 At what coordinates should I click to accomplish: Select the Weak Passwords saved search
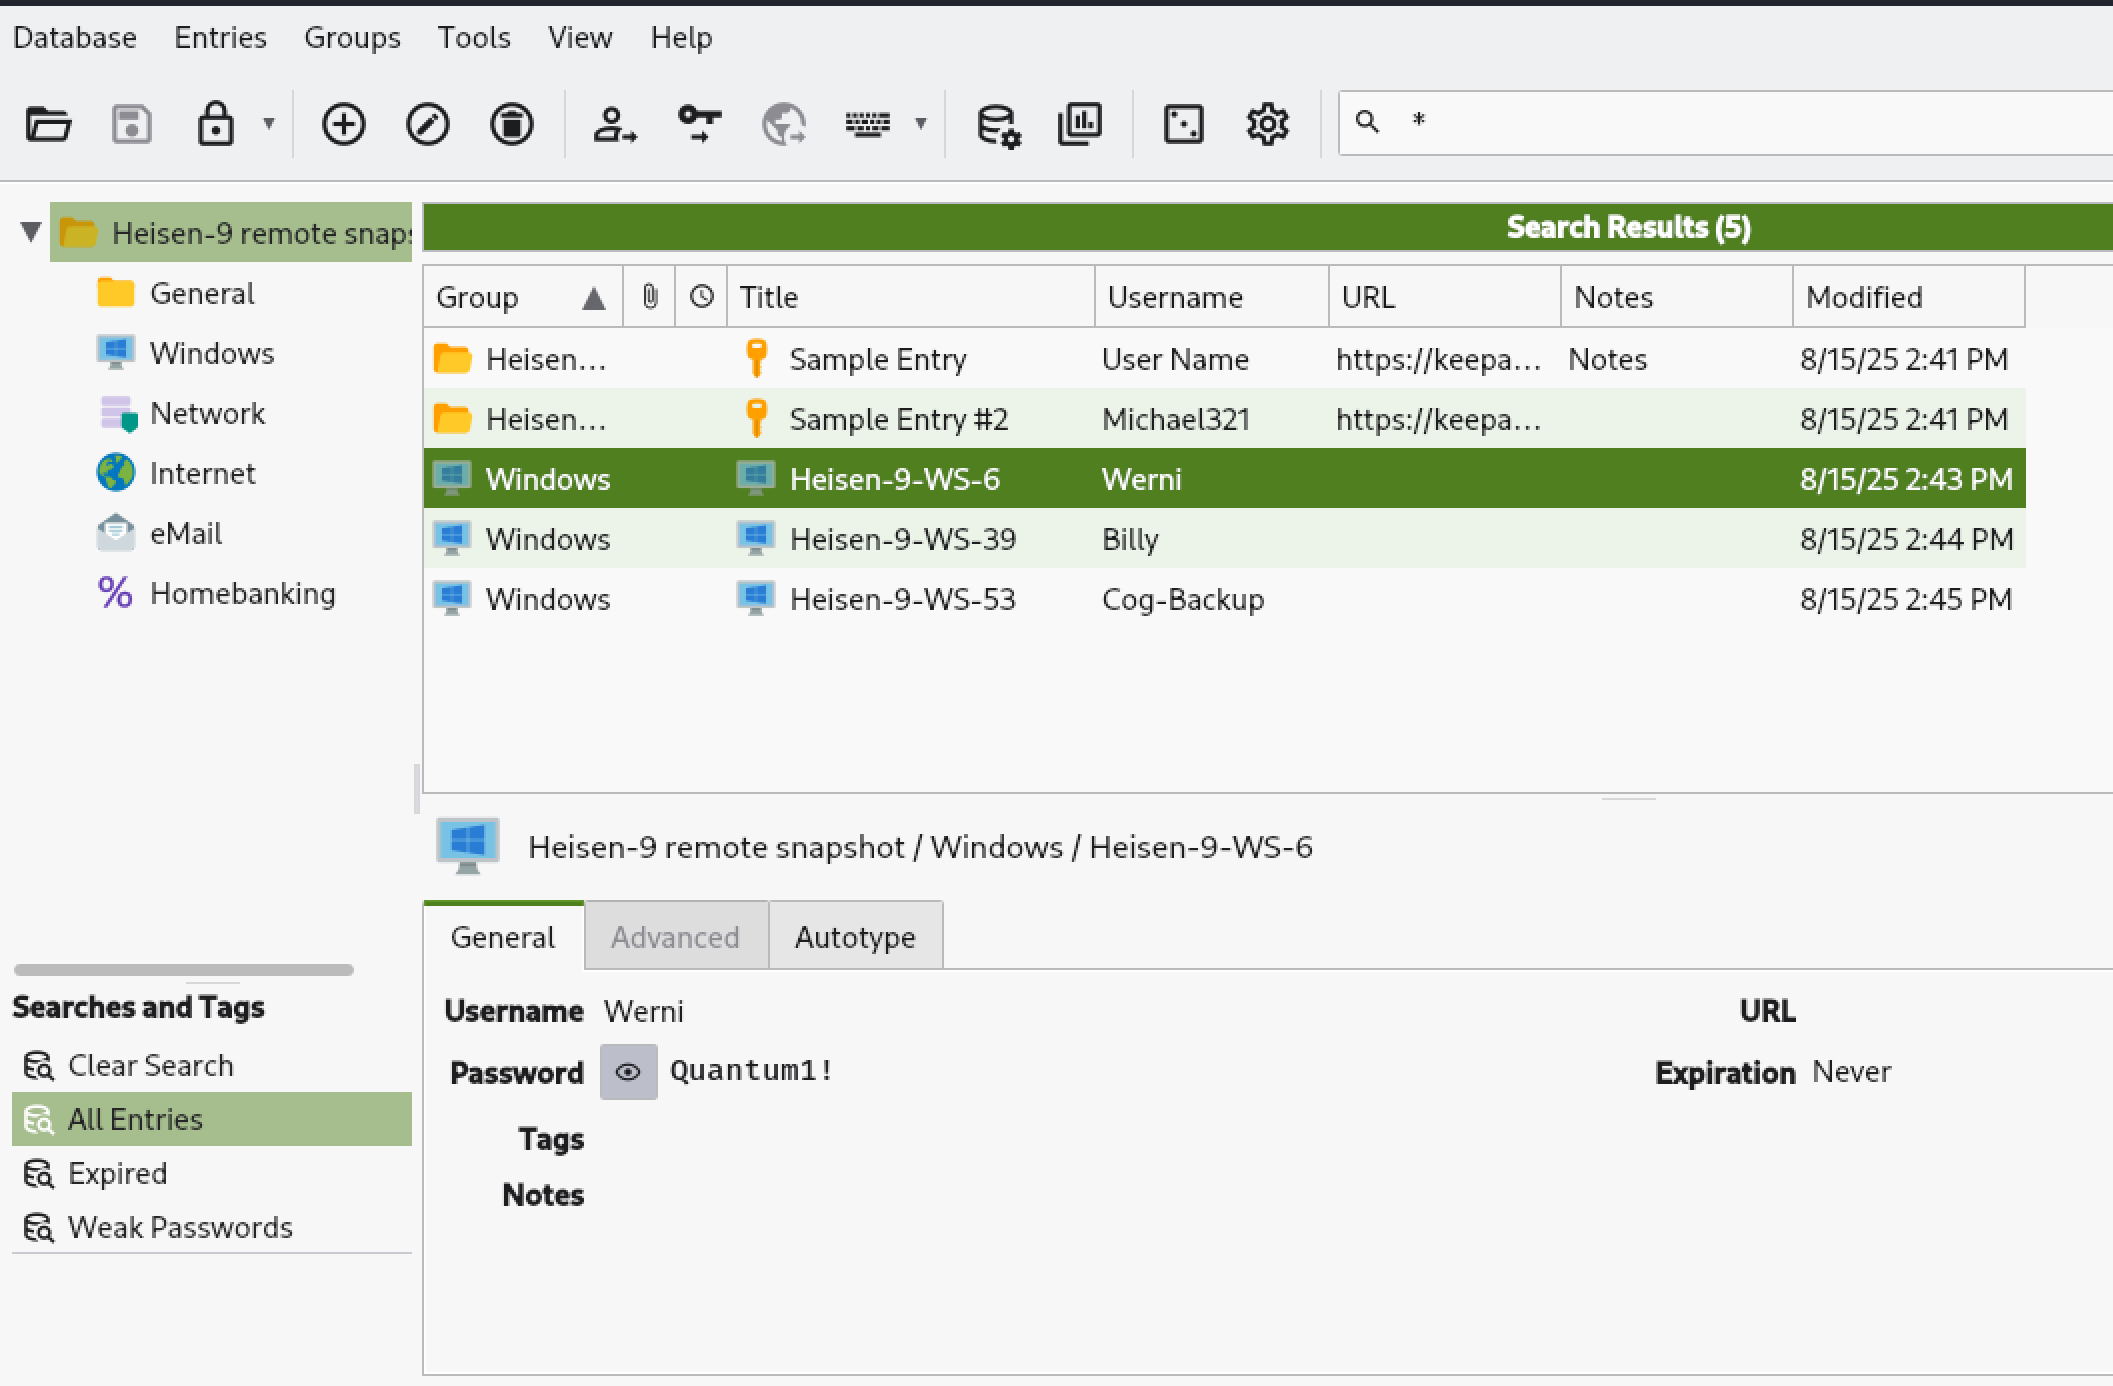click(180, 1228)
